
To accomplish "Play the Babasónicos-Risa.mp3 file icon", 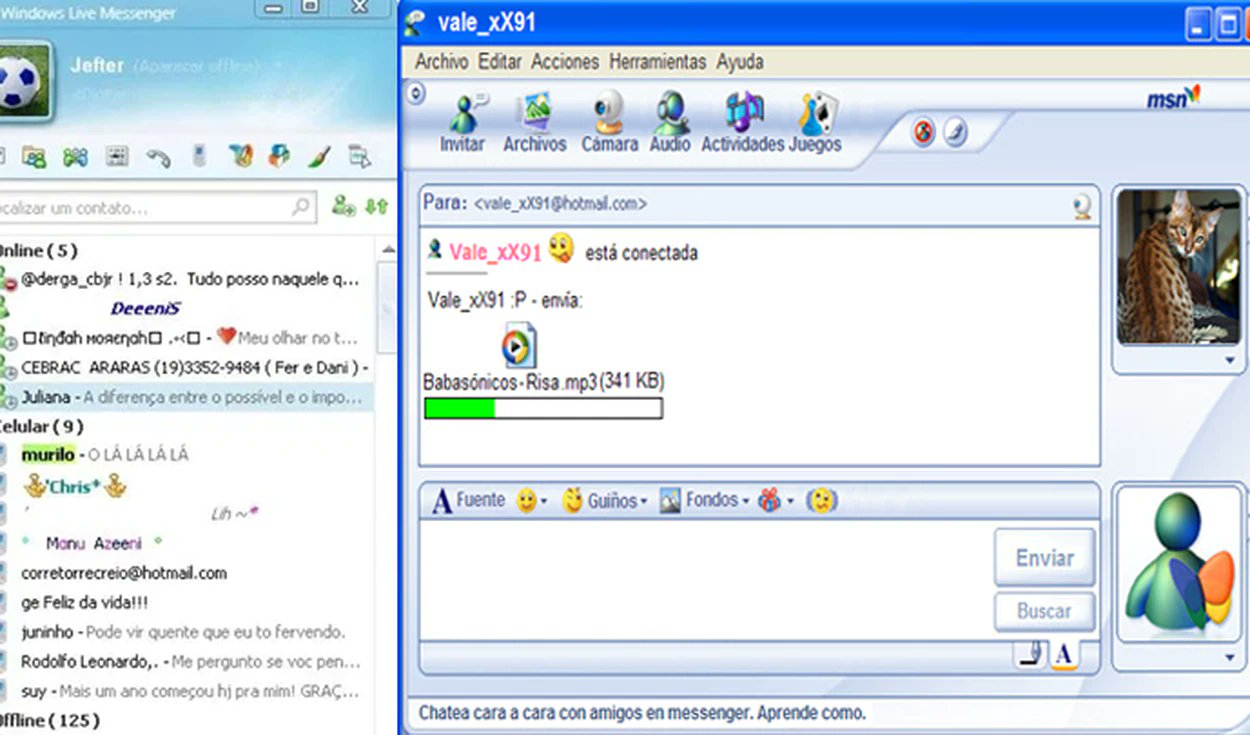I will [x=519, y=346].
